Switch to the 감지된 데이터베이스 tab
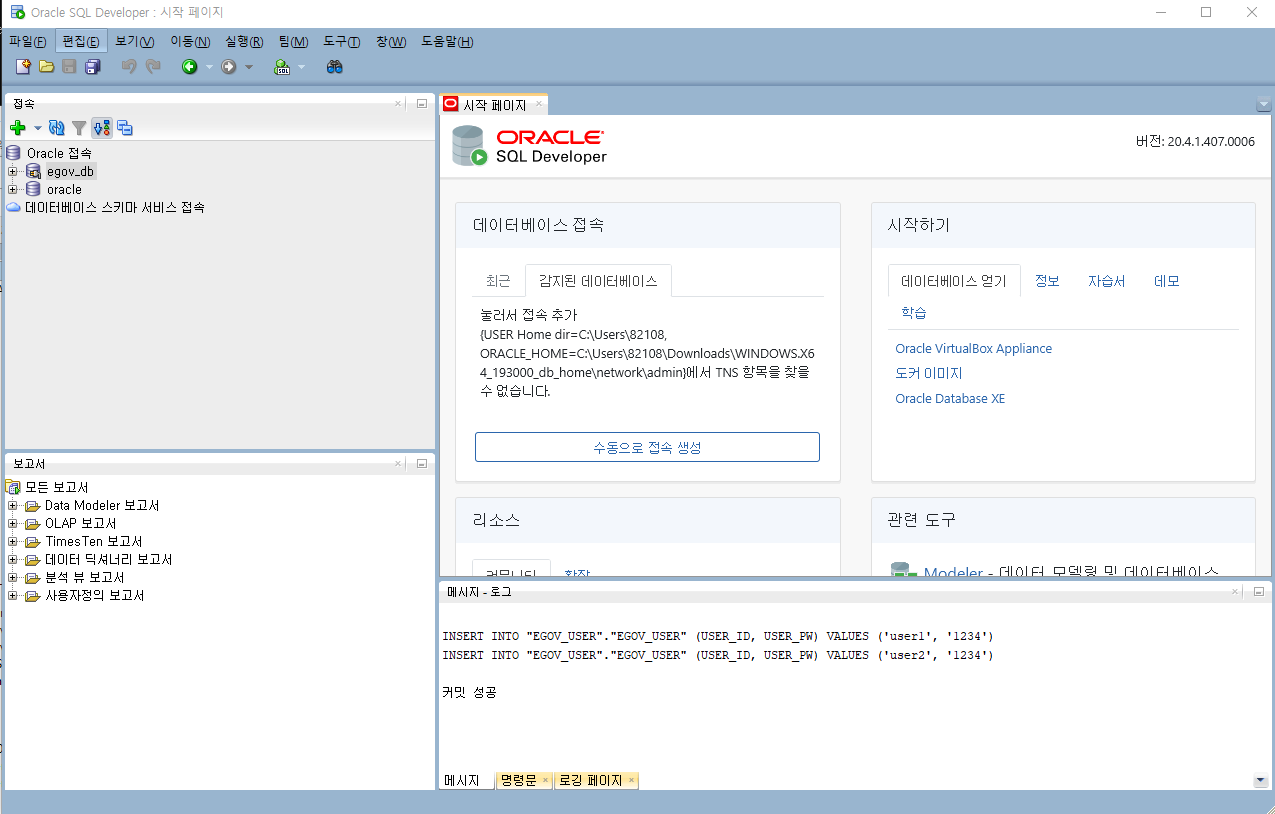This screenshot has height=814, width=1275. click(598, 281)
